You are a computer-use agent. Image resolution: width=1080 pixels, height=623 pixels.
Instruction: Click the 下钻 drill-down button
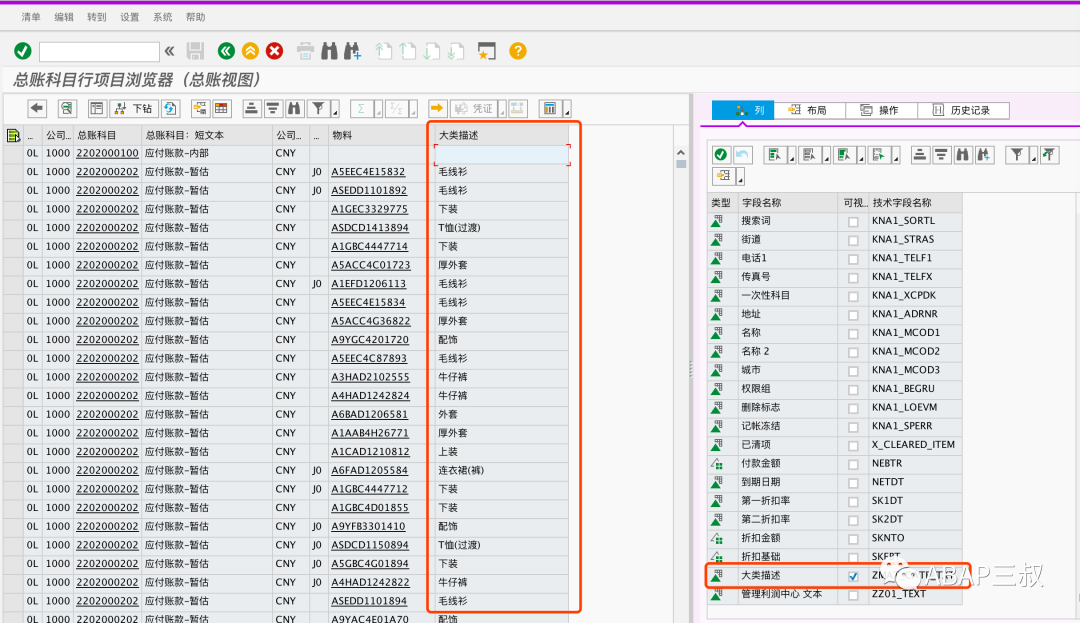tap(134, 108)
